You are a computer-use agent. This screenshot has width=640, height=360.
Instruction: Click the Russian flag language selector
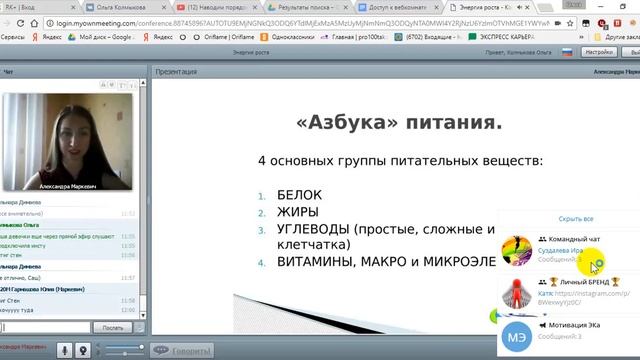click(567, 52)
